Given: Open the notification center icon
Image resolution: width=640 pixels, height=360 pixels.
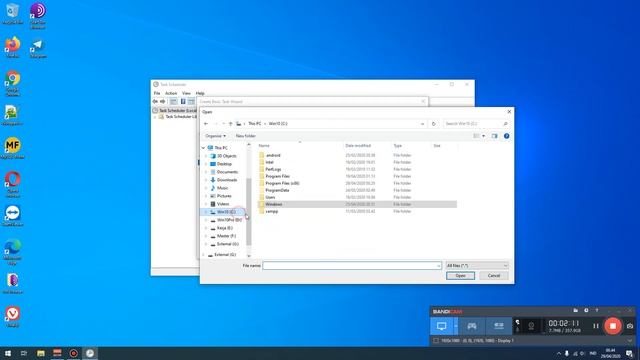Looking at the screenshot, I should 629,353.
